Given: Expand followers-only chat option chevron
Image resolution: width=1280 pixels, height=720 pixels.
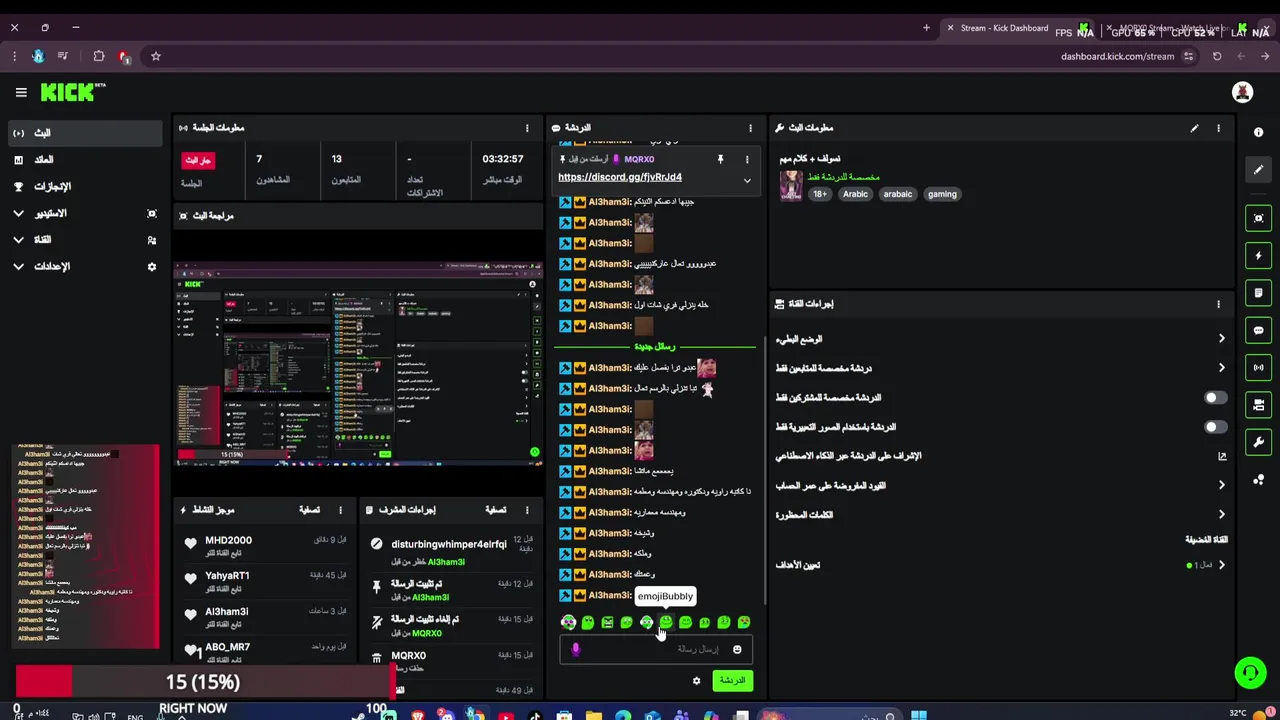Looking at the screenshot, I should pos(1221,368).
